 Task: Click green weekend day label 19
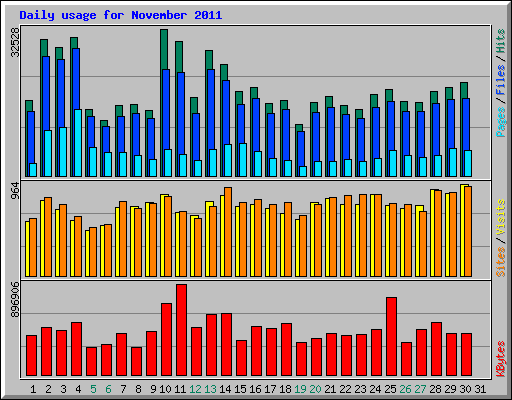click(300, 389)
